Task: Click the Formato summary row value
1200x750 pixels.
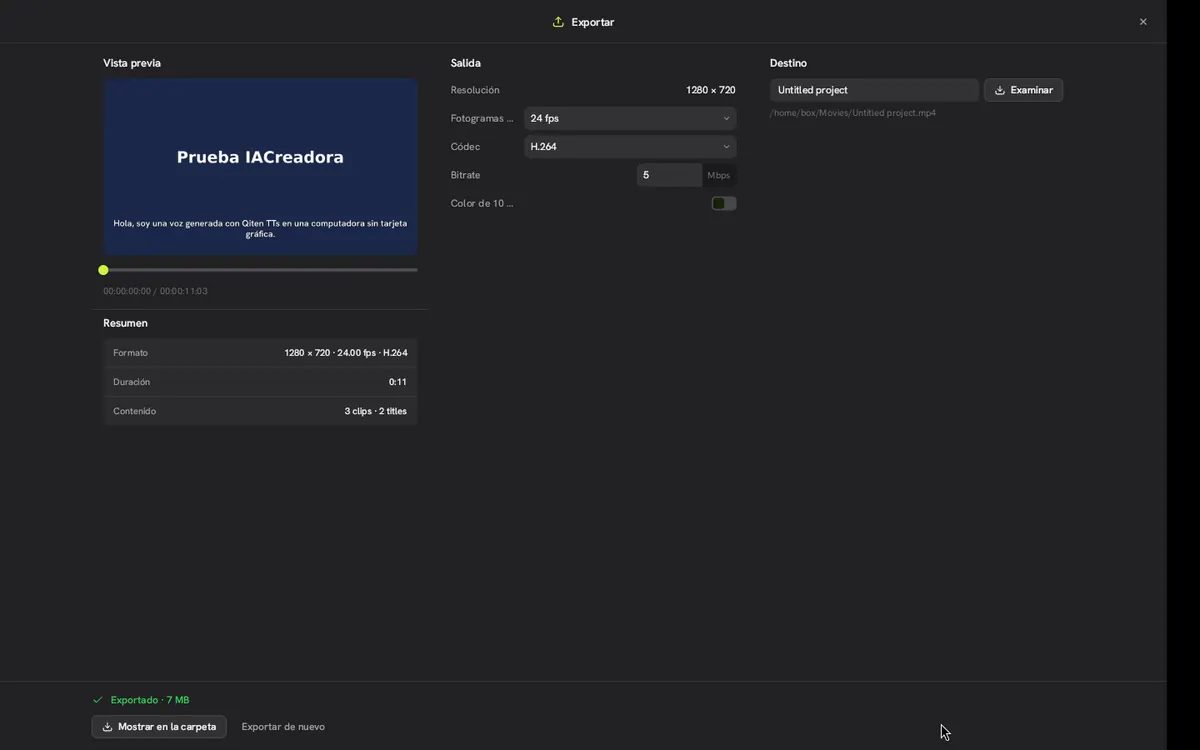Action: 345,353
